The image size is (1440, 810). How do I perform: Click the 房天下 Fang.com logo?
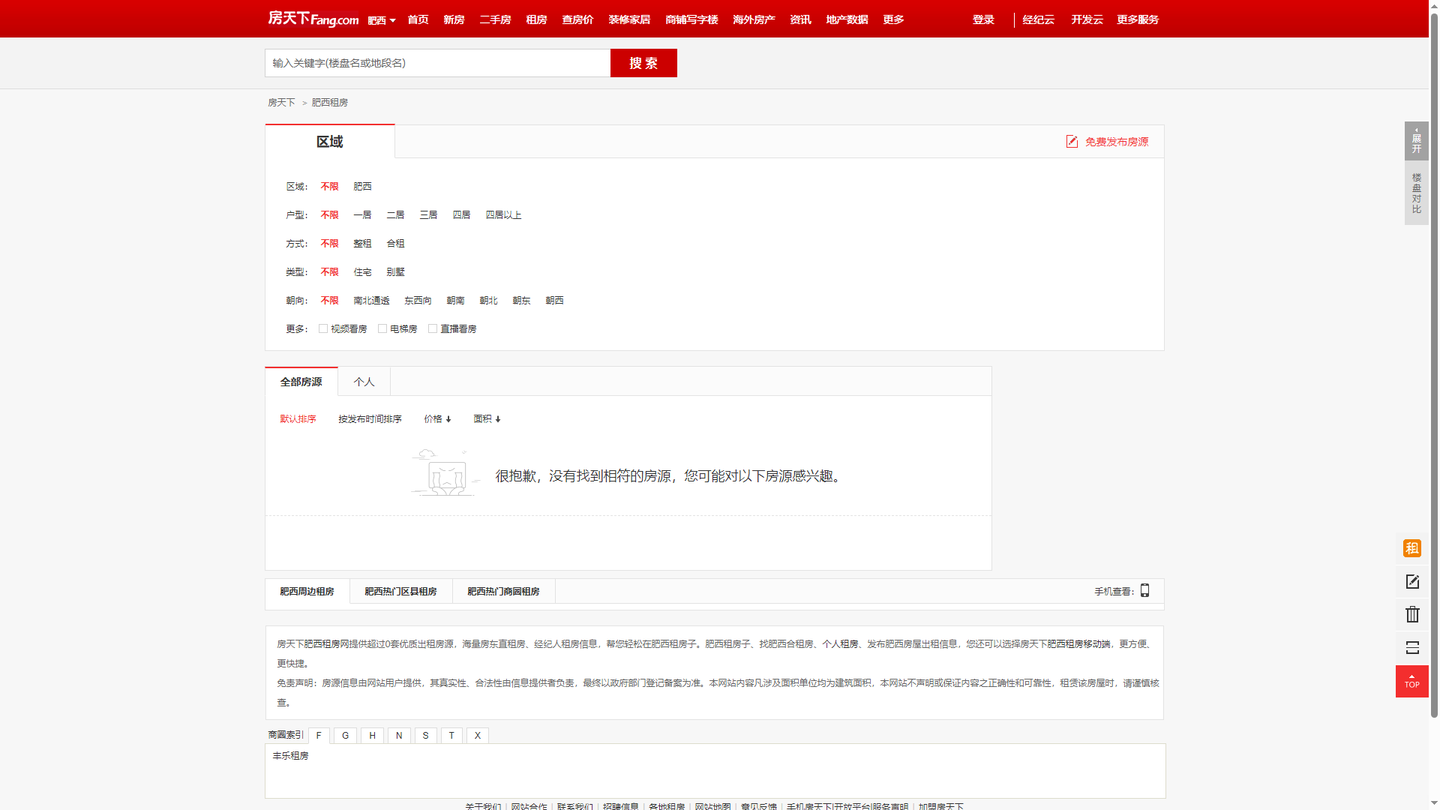[x=313, y=19]
